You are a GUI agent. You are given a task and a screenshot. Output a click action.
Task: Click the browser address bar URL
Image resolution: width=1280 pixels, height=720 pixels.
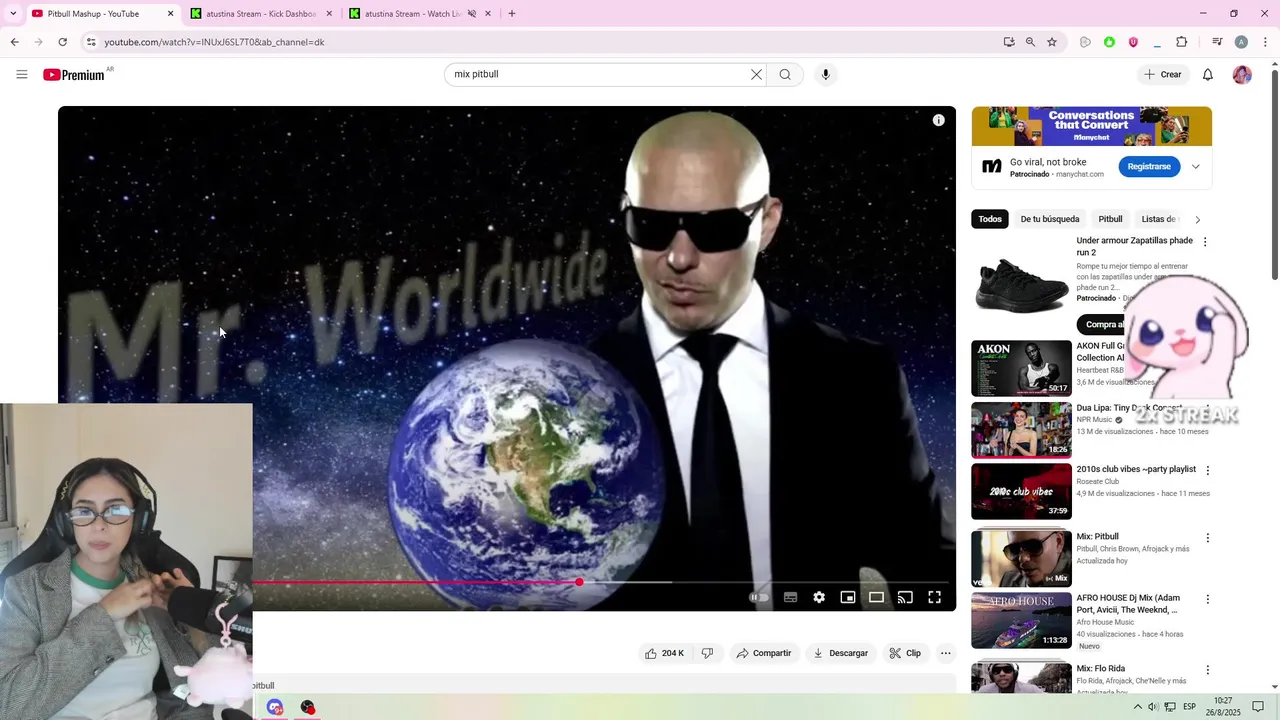tap(214, 42)
